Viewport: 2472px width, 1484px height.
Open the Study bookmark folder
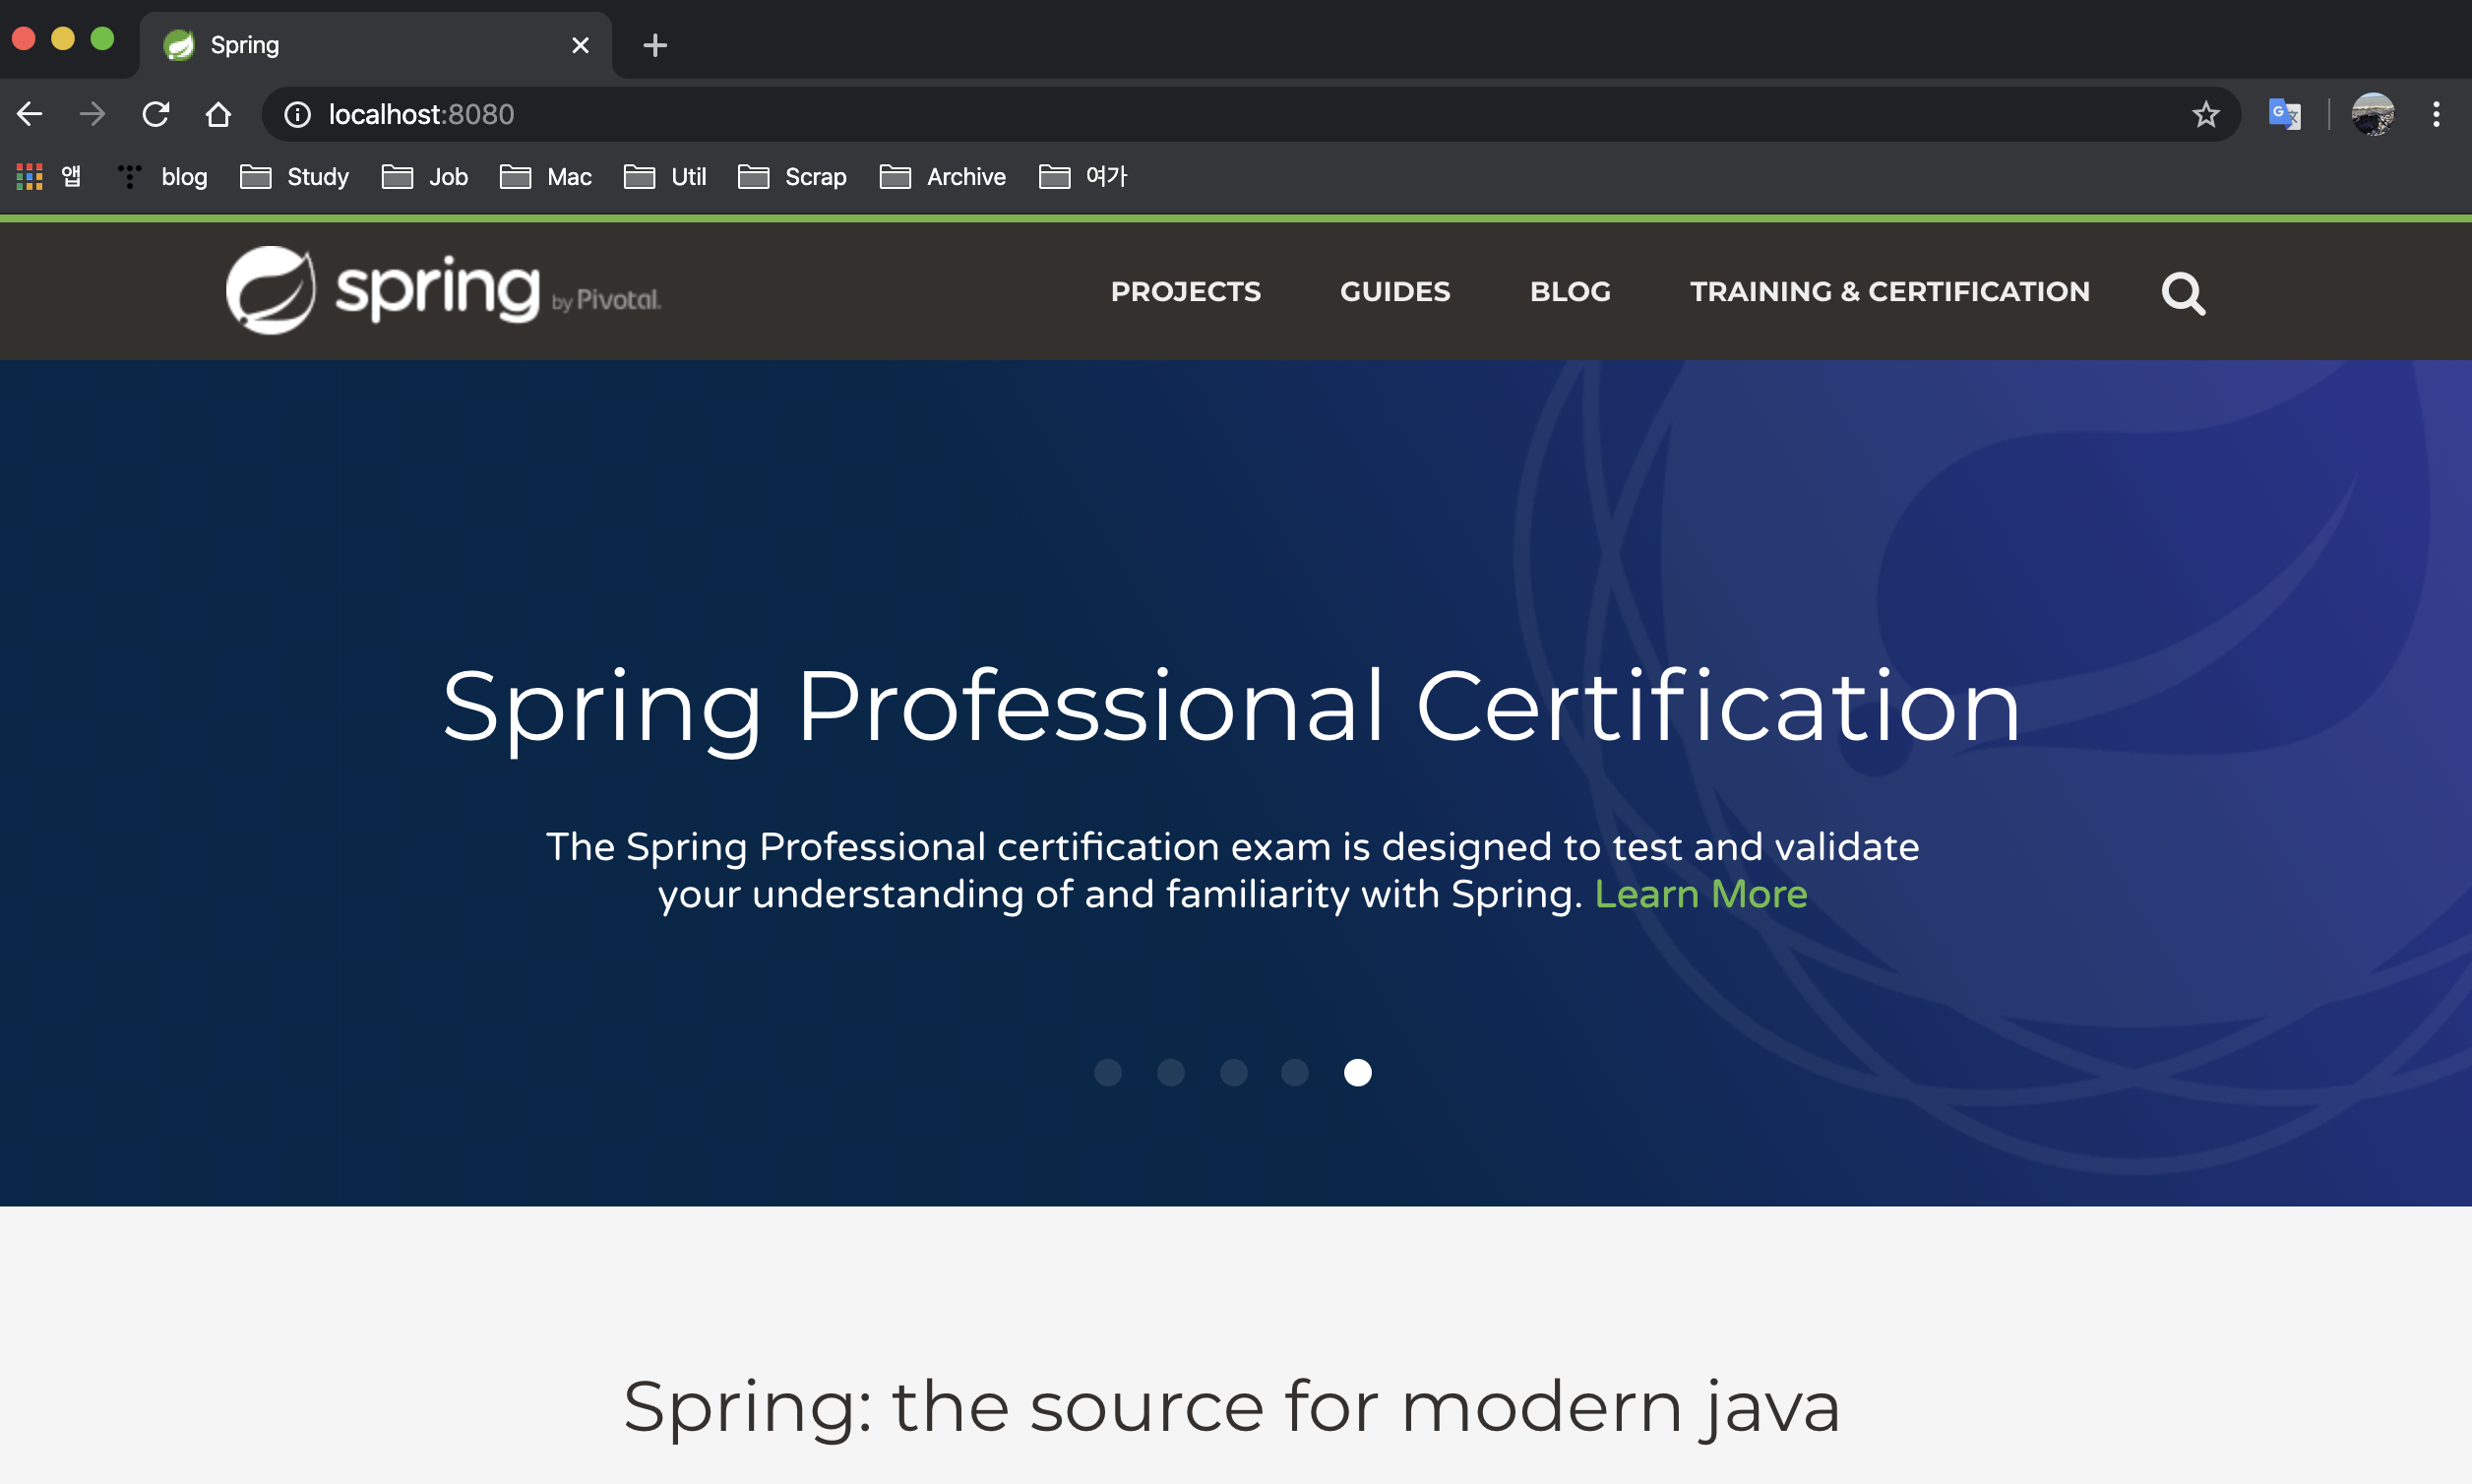[294, 177]
